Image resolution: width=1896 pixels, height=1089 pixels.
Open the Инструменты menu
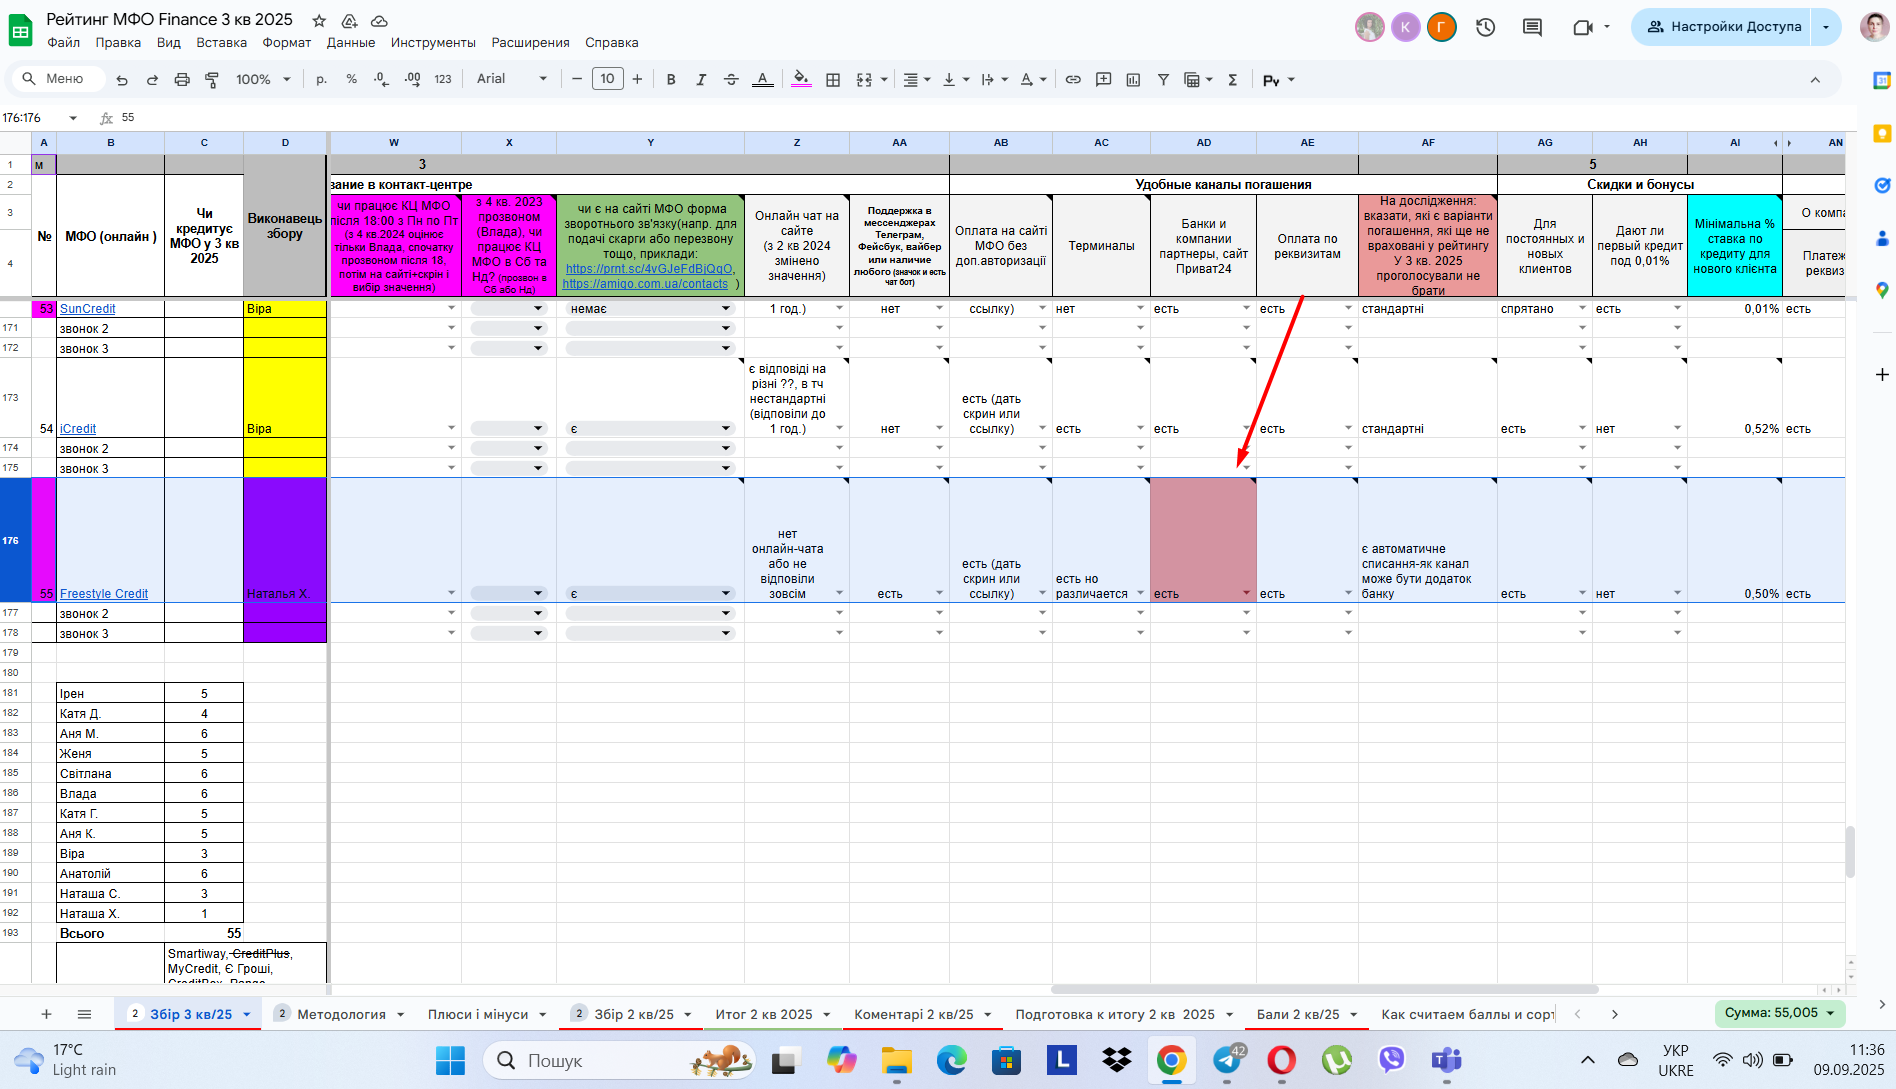tap(433, 43)
